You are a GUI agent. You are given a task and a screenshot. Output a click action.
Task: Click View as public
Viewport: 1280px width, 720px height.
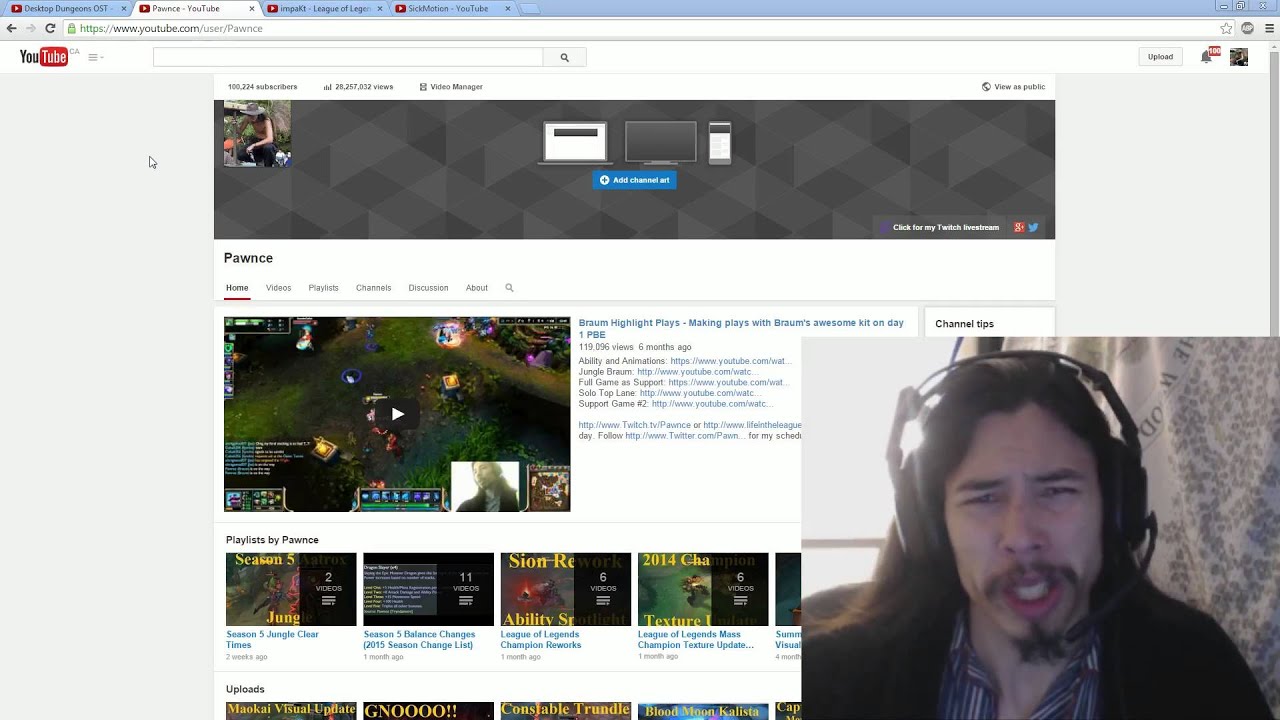point(1013,87)
